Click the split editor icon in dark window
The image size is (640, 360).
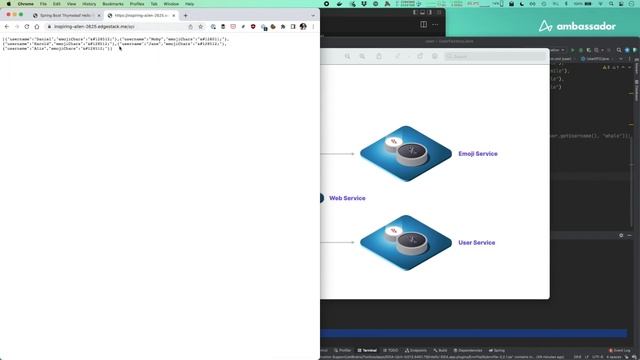click(423, 24)
